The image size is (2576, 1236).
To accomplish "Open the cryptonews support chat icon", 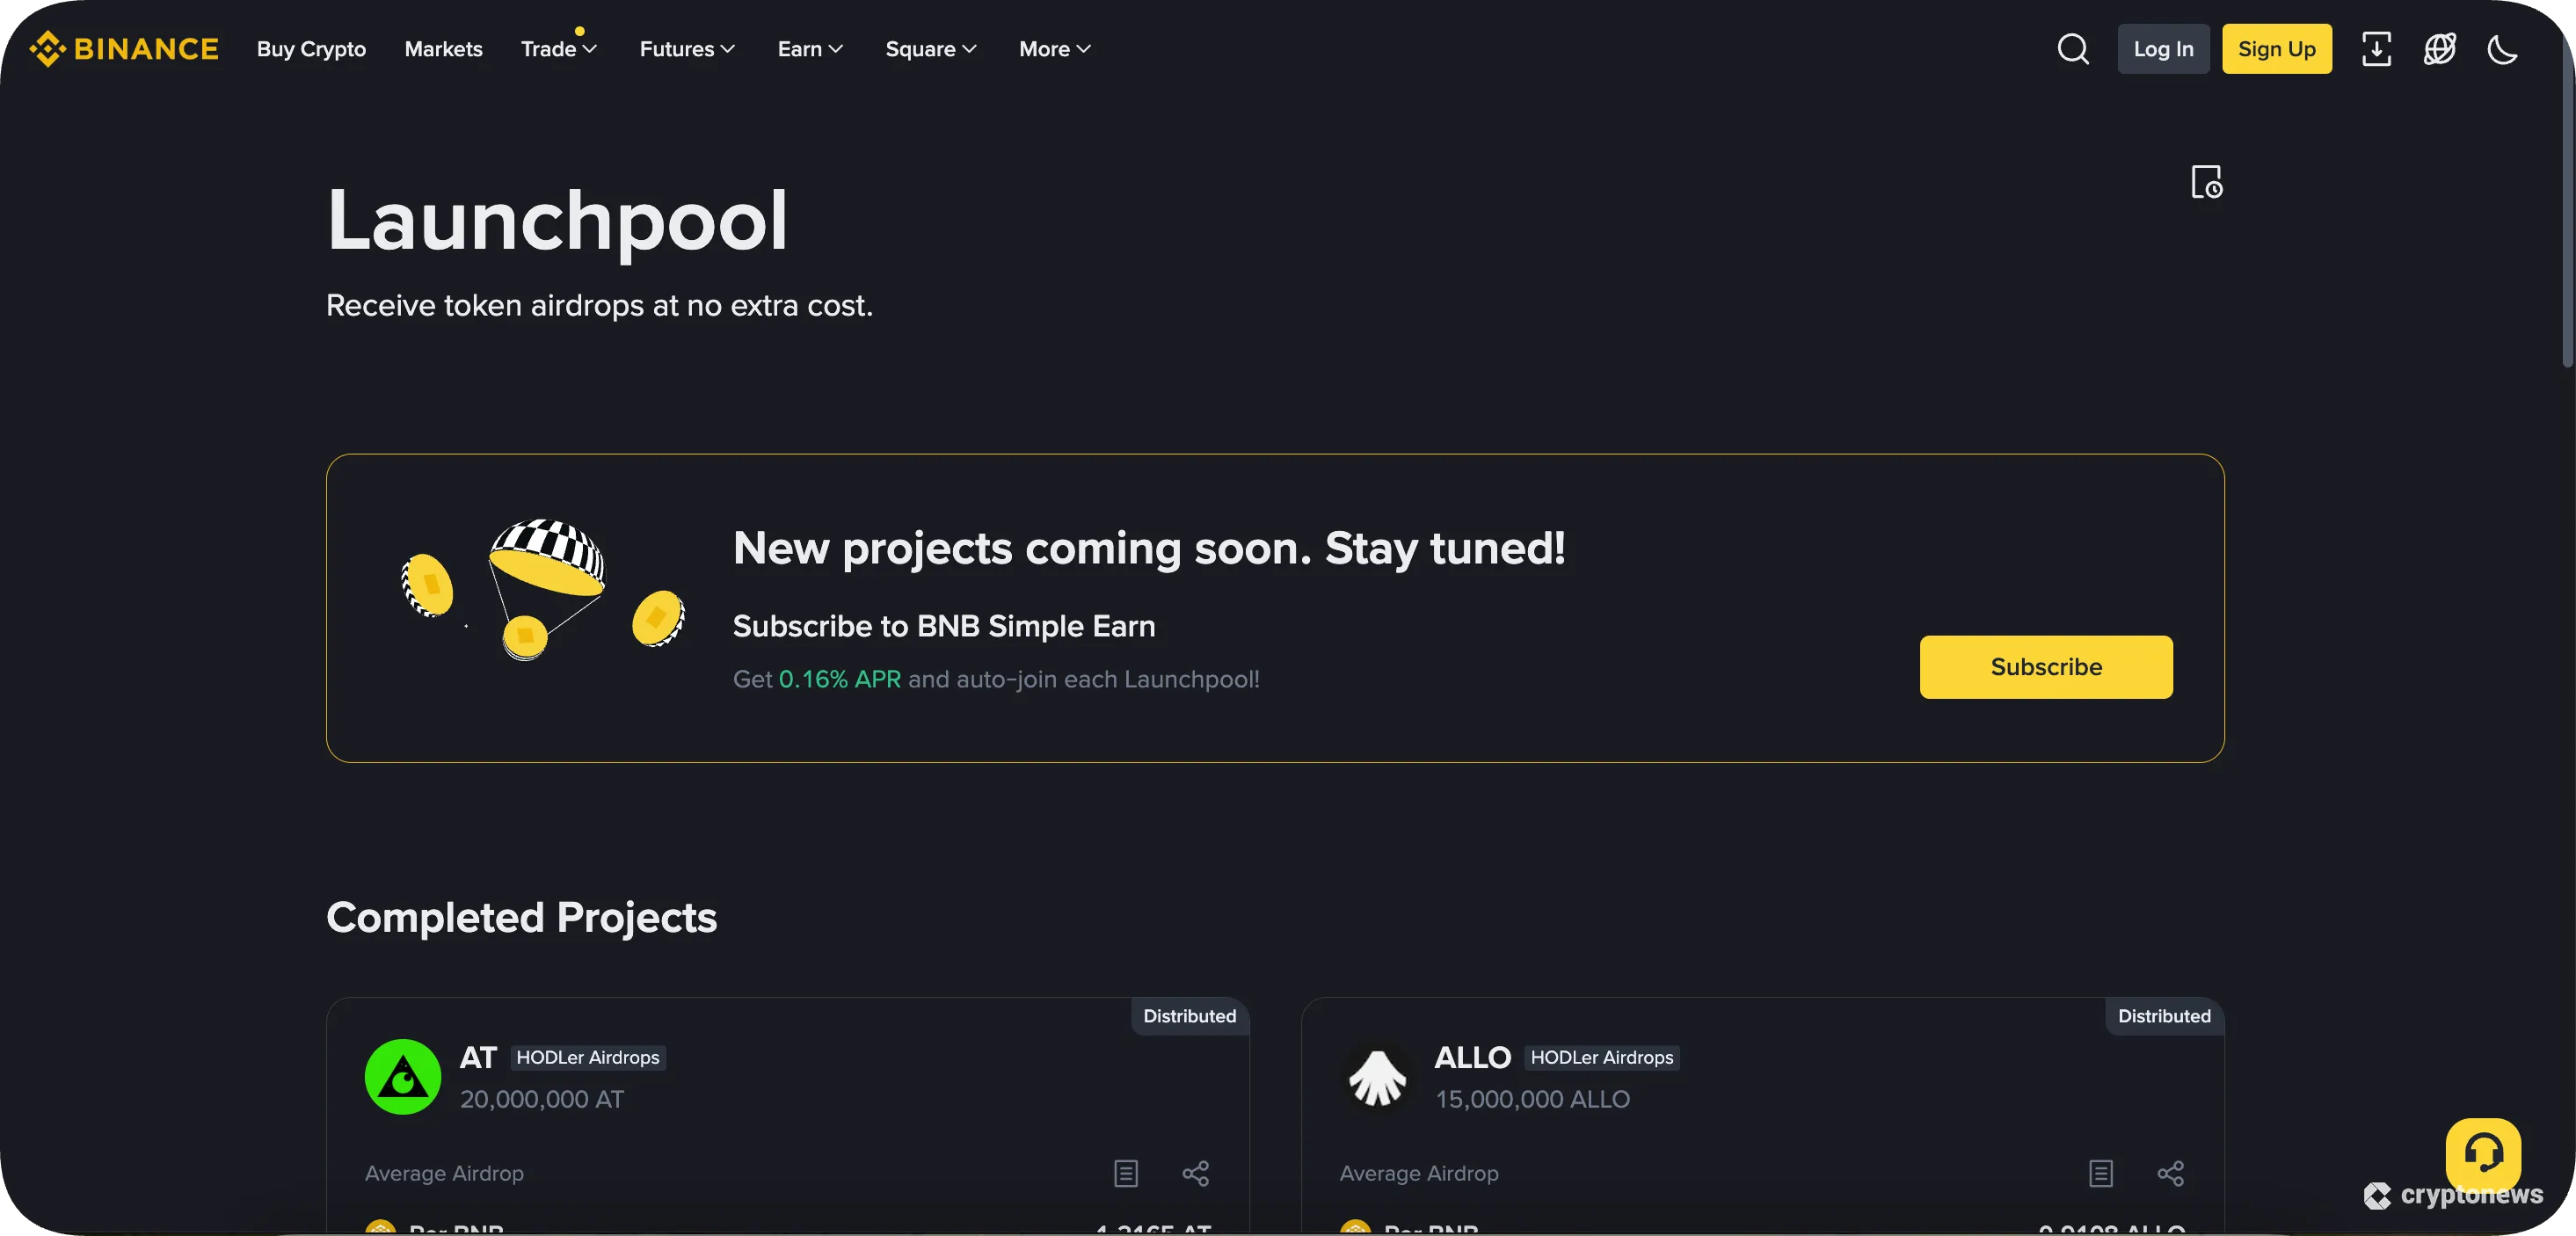I will click(x=2484, y=1155).
